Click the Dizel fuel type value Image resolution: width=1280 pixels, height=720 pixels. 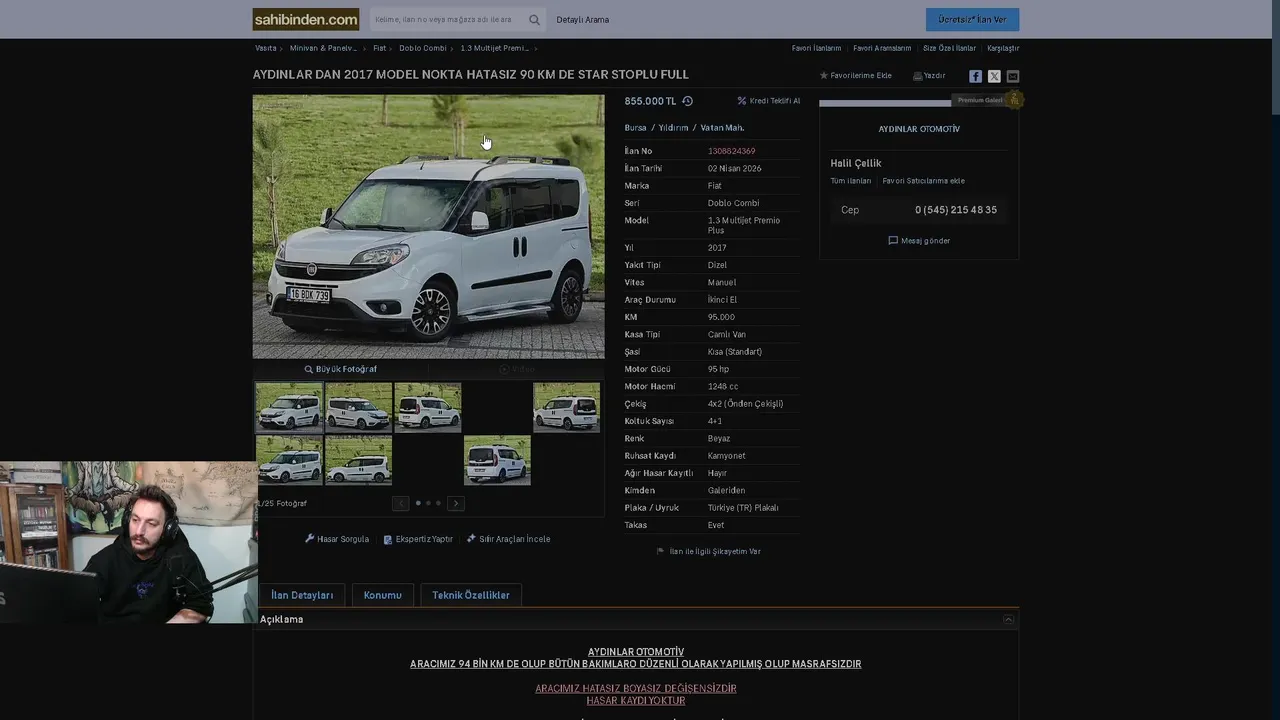click(717, 265)
